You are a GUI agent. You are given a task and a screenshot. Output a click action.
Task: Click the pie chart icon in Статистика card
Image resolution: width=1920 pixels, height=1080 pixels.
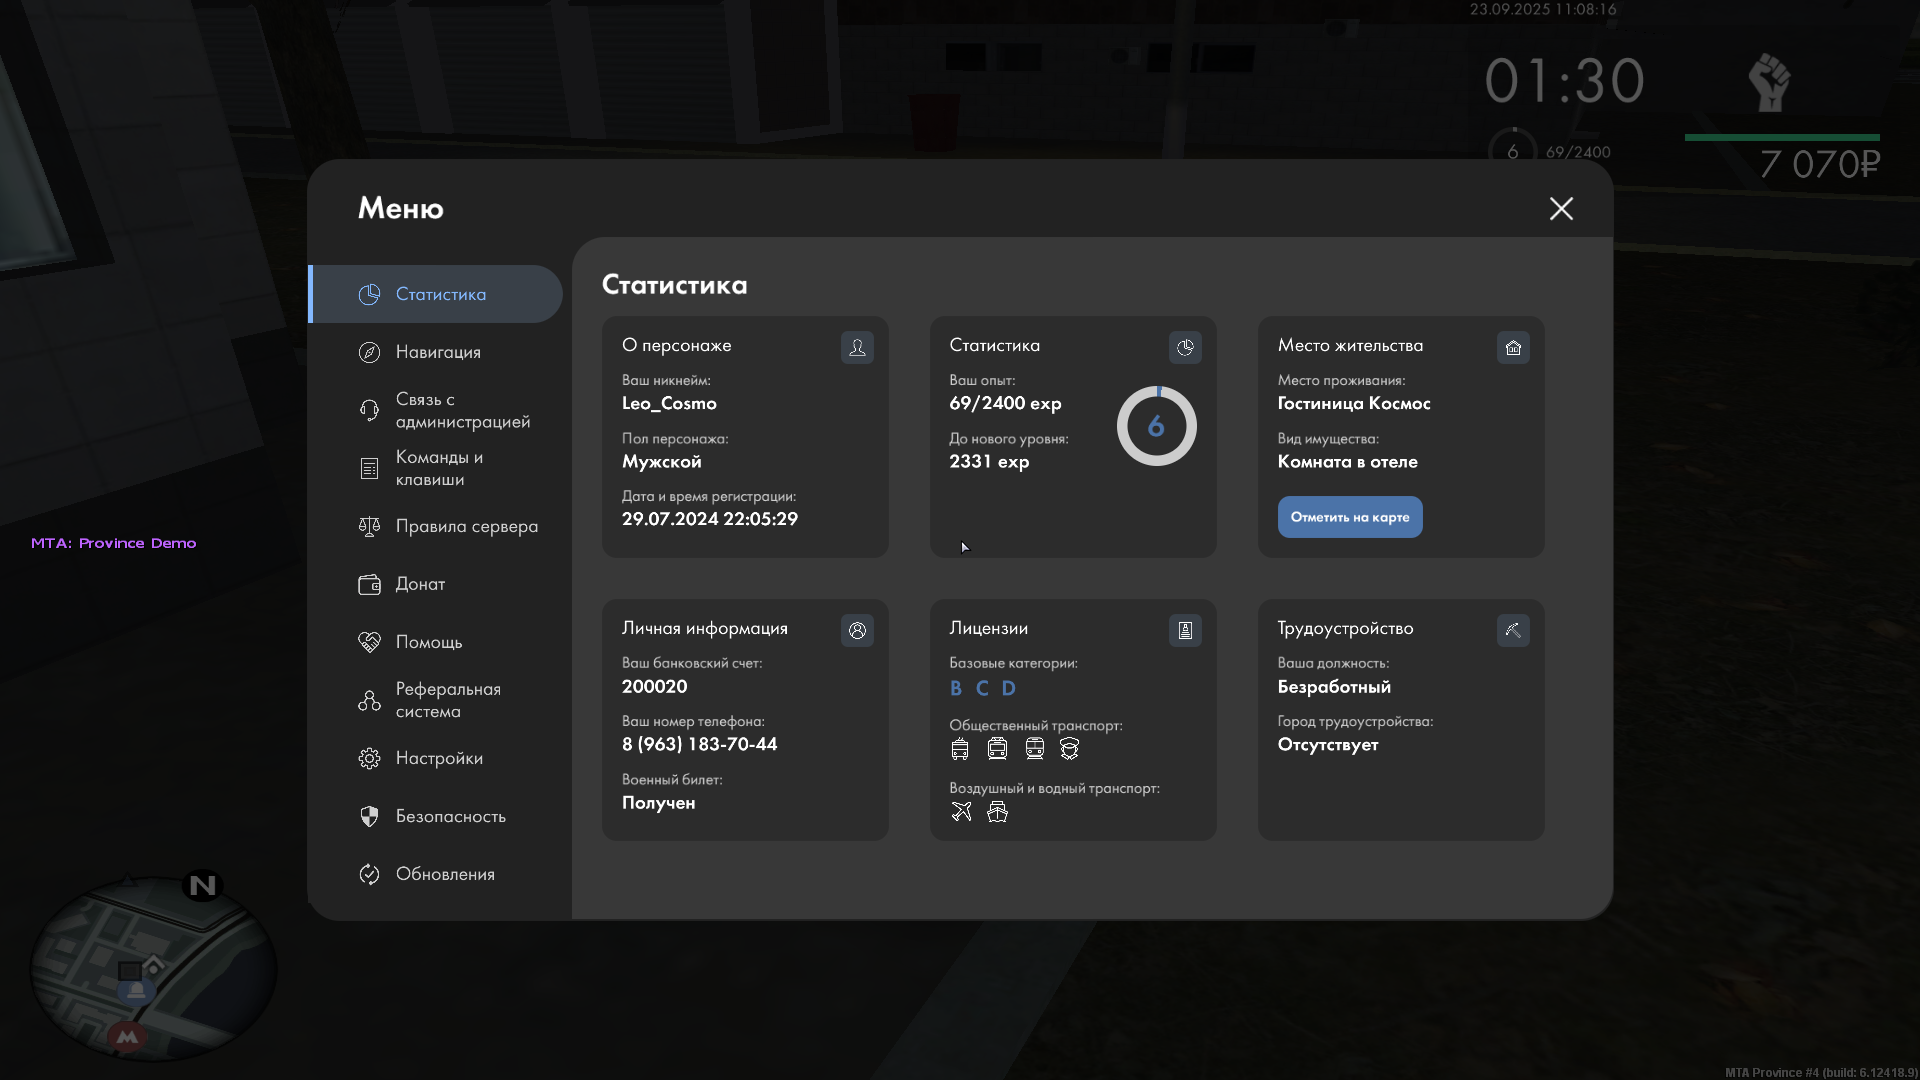[x=1185, y=347]
